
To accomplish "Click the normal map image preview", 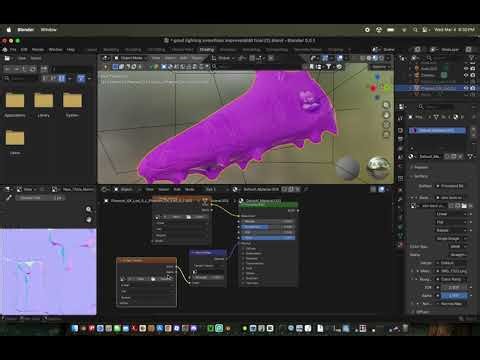I will (48, 271).
